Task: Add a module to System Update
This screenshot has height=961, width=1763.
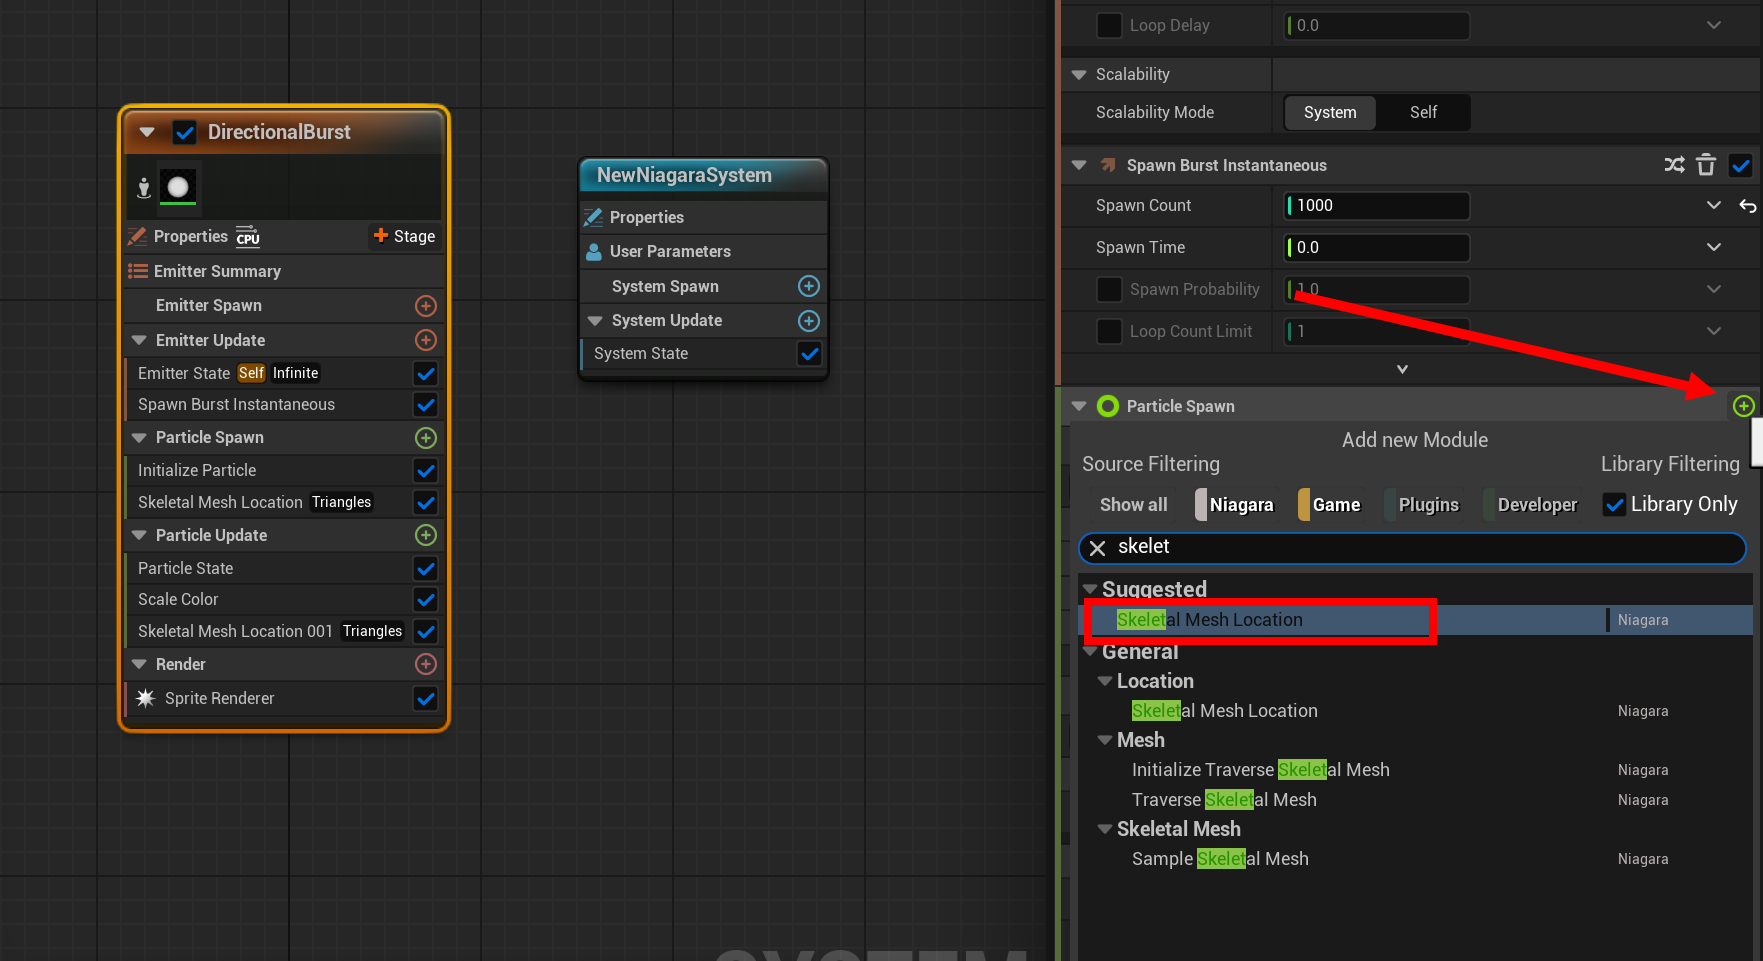Action: point(809,321)
